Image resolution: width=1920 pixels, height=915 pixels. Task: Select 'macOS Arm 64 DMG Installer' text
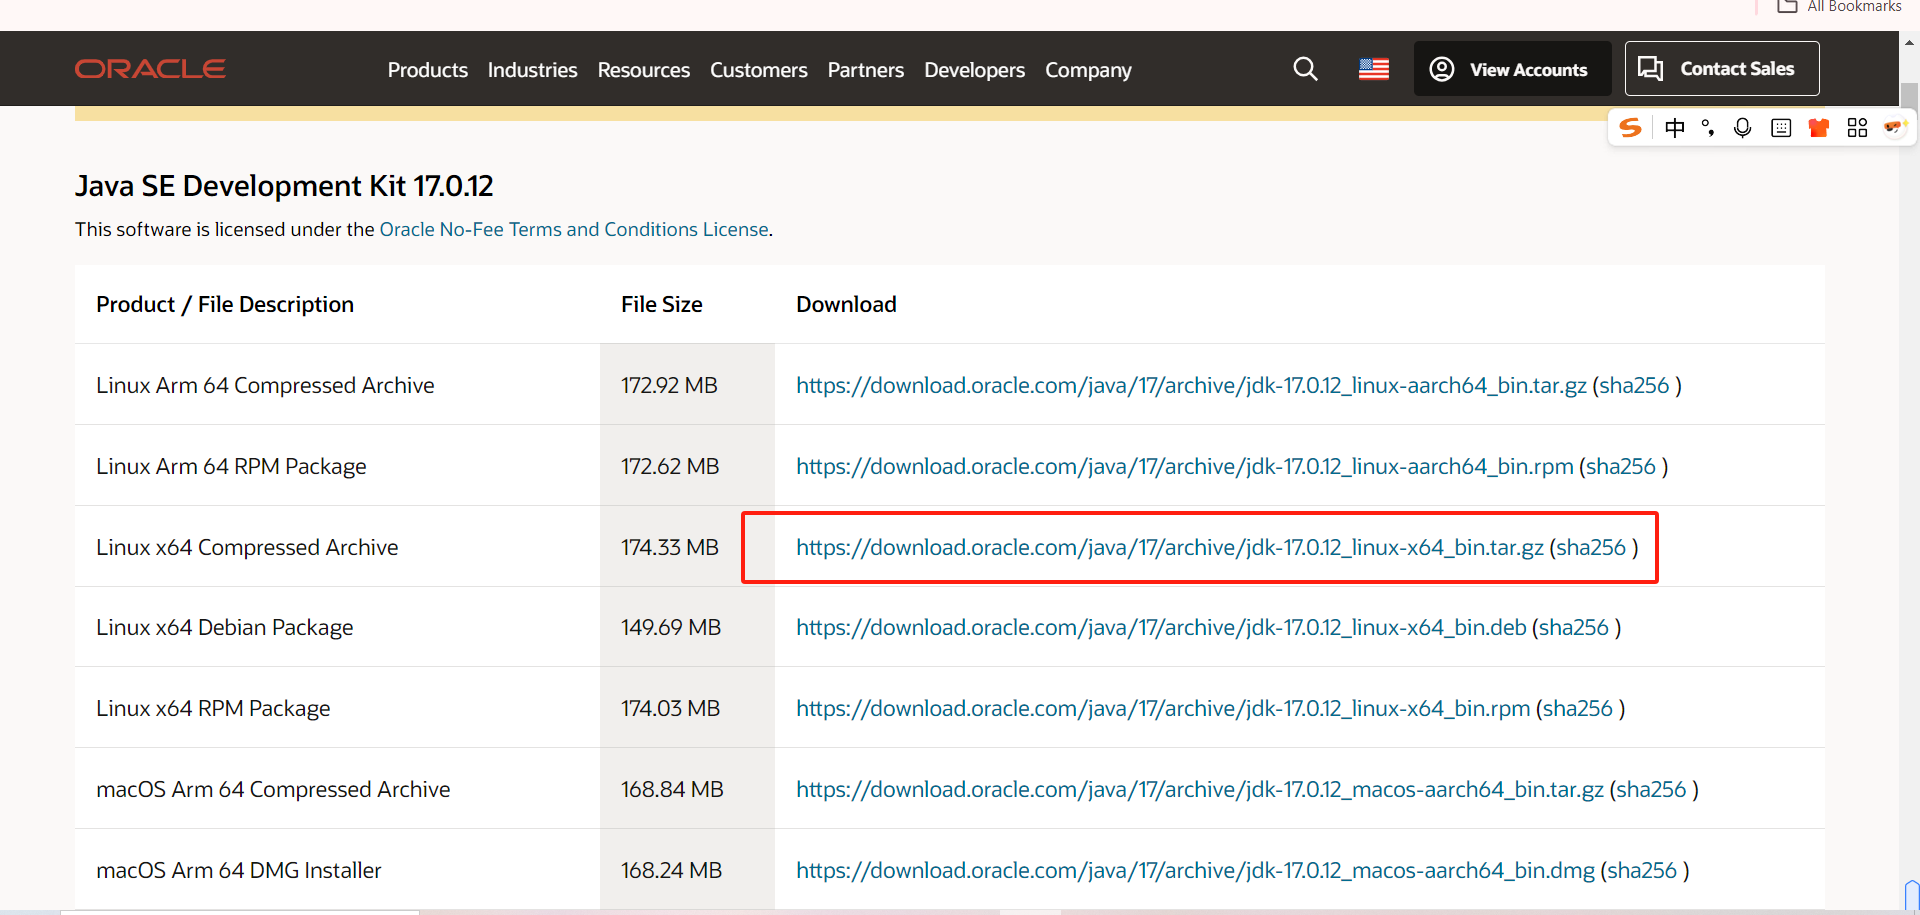tap(239, 870)
